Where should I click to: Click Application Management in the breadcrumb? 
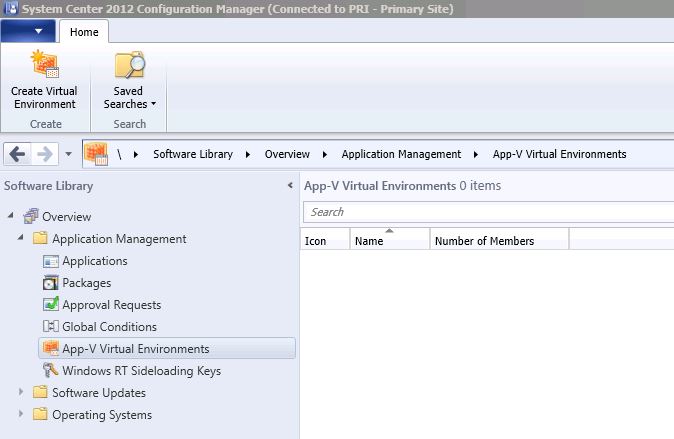pos(401,154)
